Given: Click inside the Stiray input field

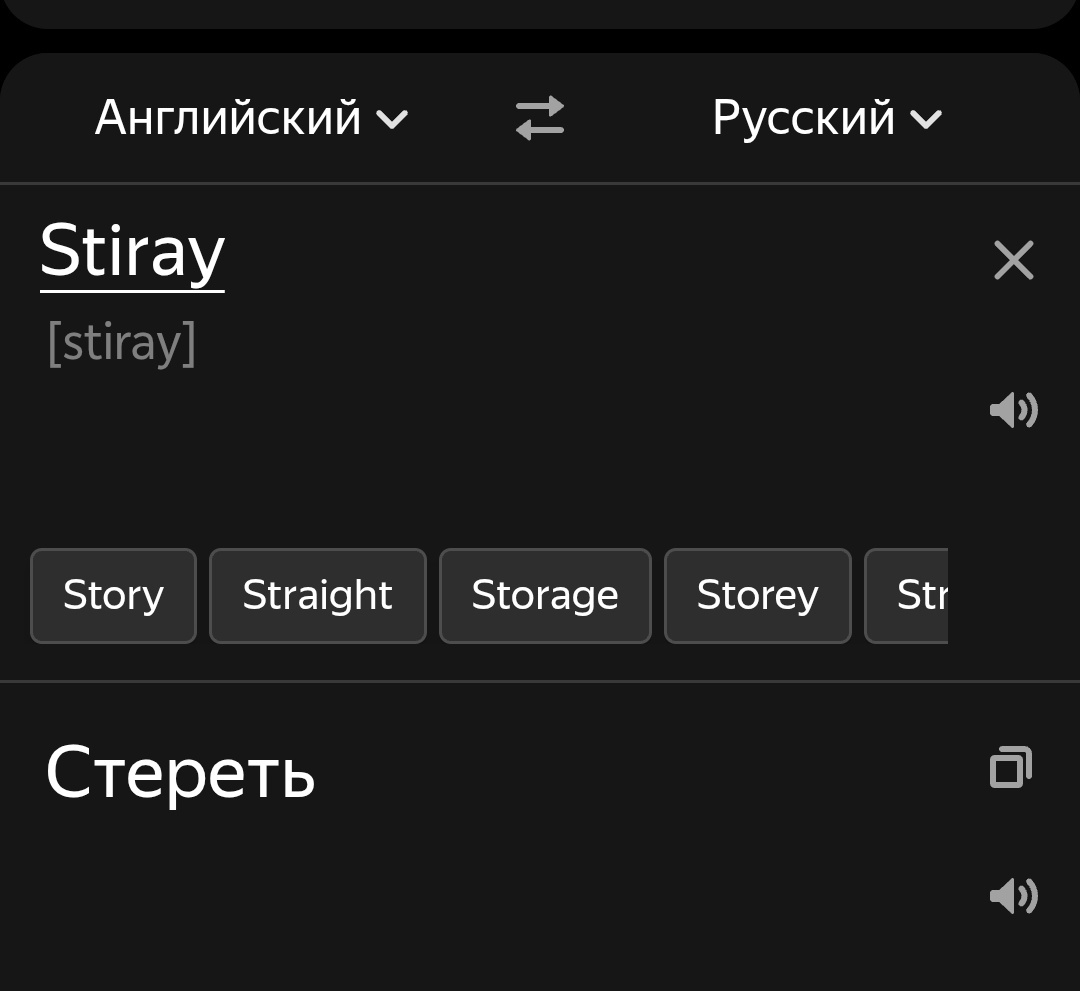Looking at the screenshot, I should (x=131, y=252).
